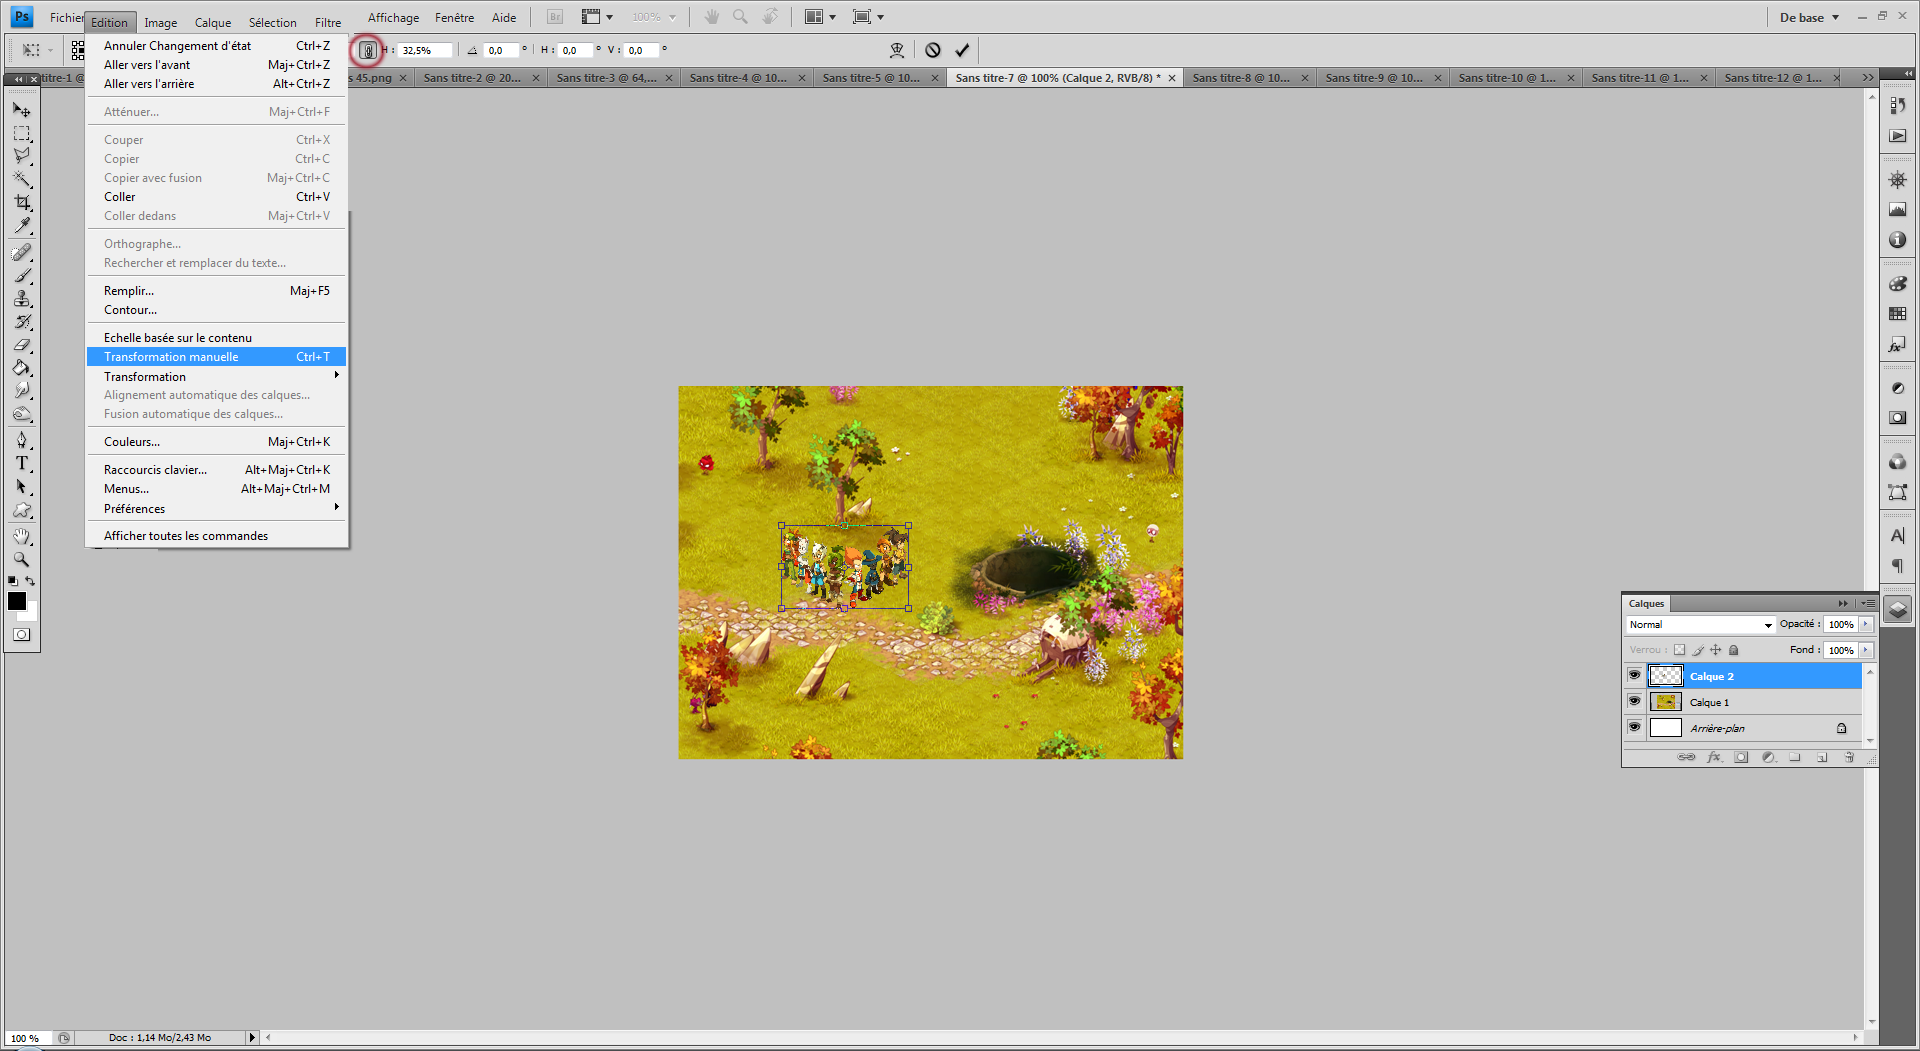Select the Calque 1 layer thumbnail
Viewport: 1920px width, 1051px height.
click(x=1665, y=701)
